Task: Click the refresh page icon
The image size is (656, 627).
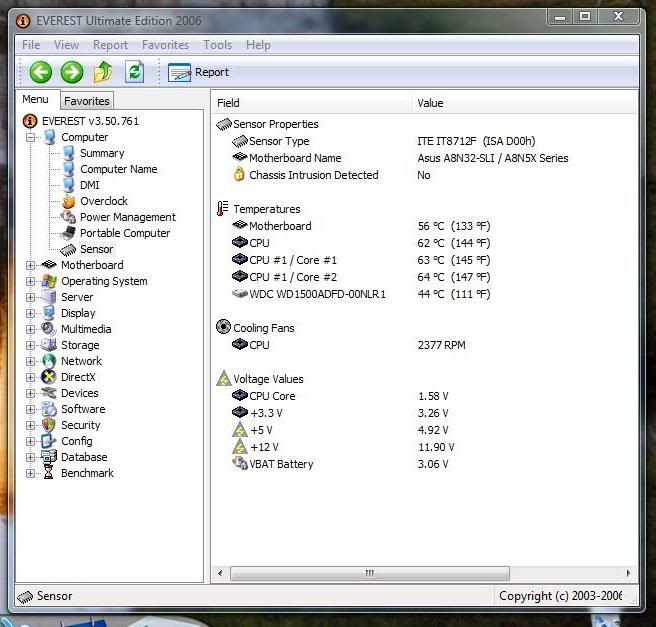Action: pos(134,72)
